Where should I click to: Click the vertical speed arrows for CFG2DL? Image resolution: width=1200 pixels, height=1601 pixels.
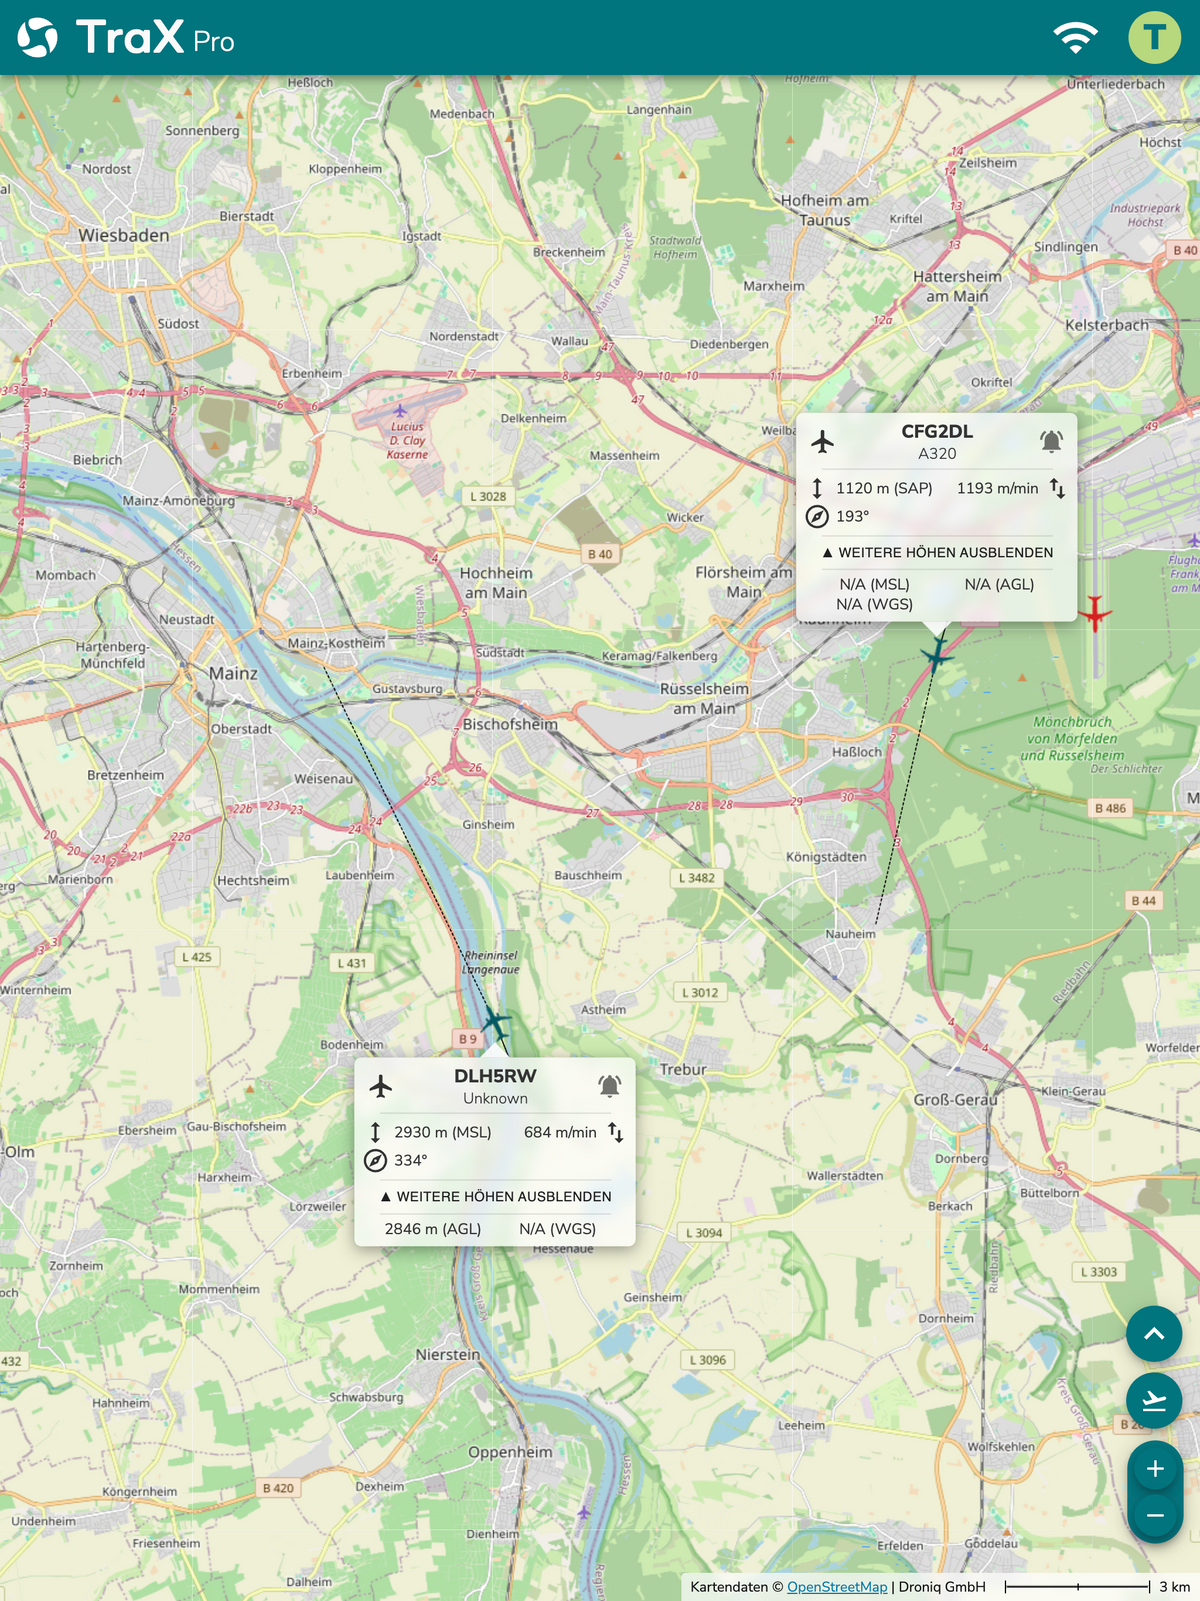1057,488
